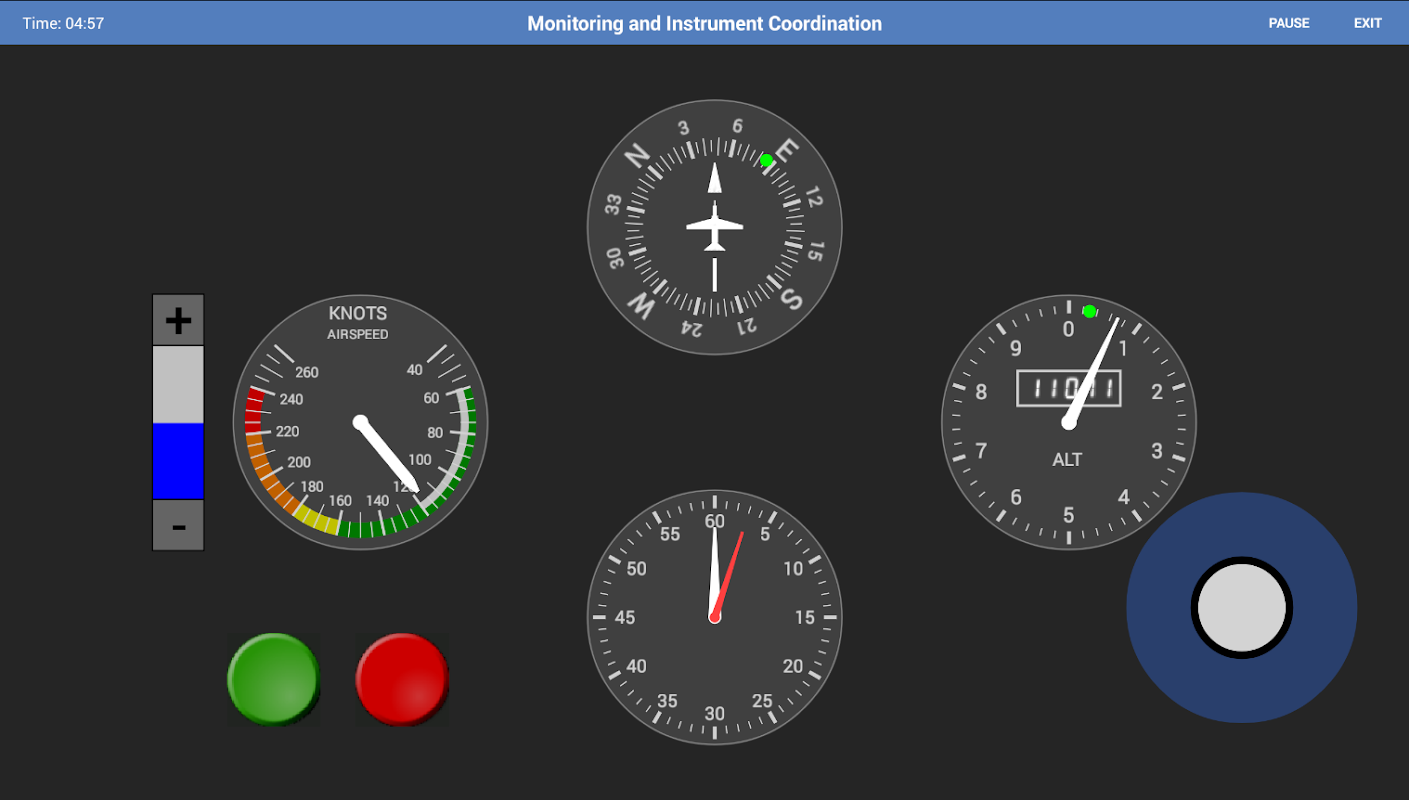Exit the instrument coordination test

click(x=1367, y=23)
